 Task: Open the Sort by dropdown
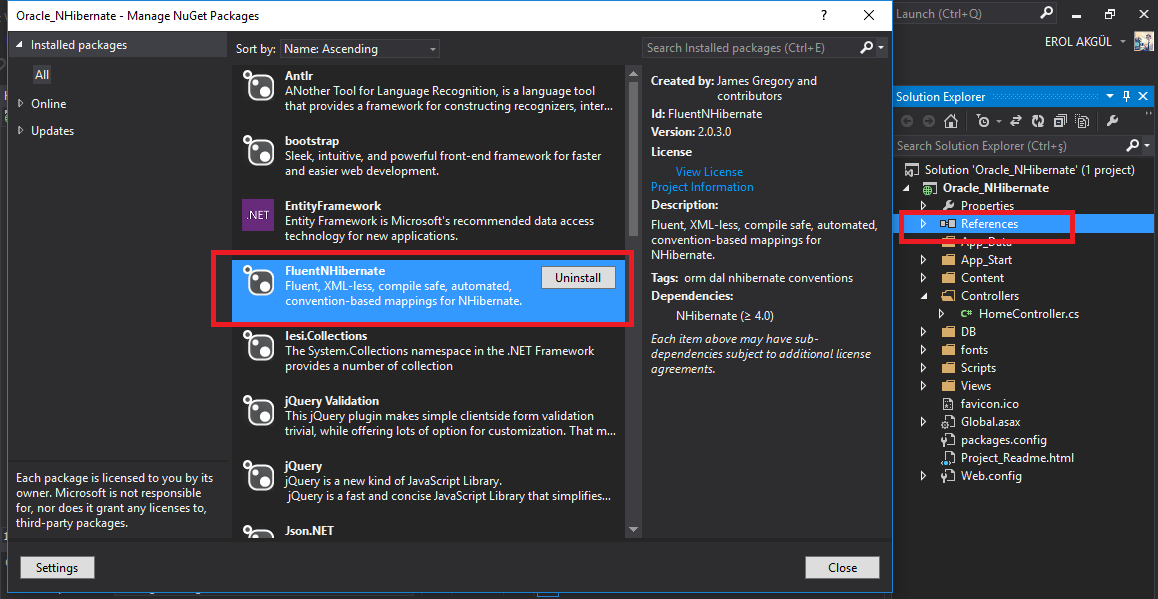(x=359, y=49)
